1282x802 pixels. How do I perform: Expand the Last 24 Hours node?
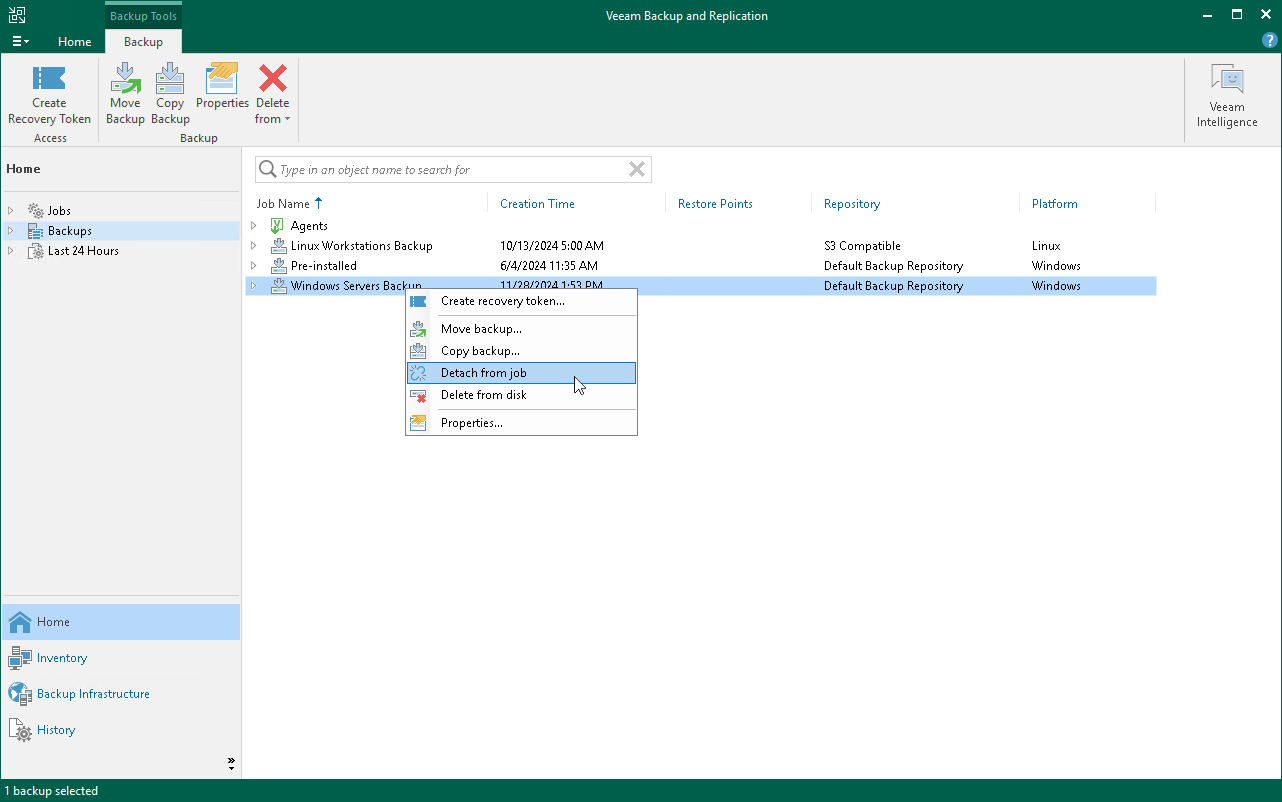point(11,251)
